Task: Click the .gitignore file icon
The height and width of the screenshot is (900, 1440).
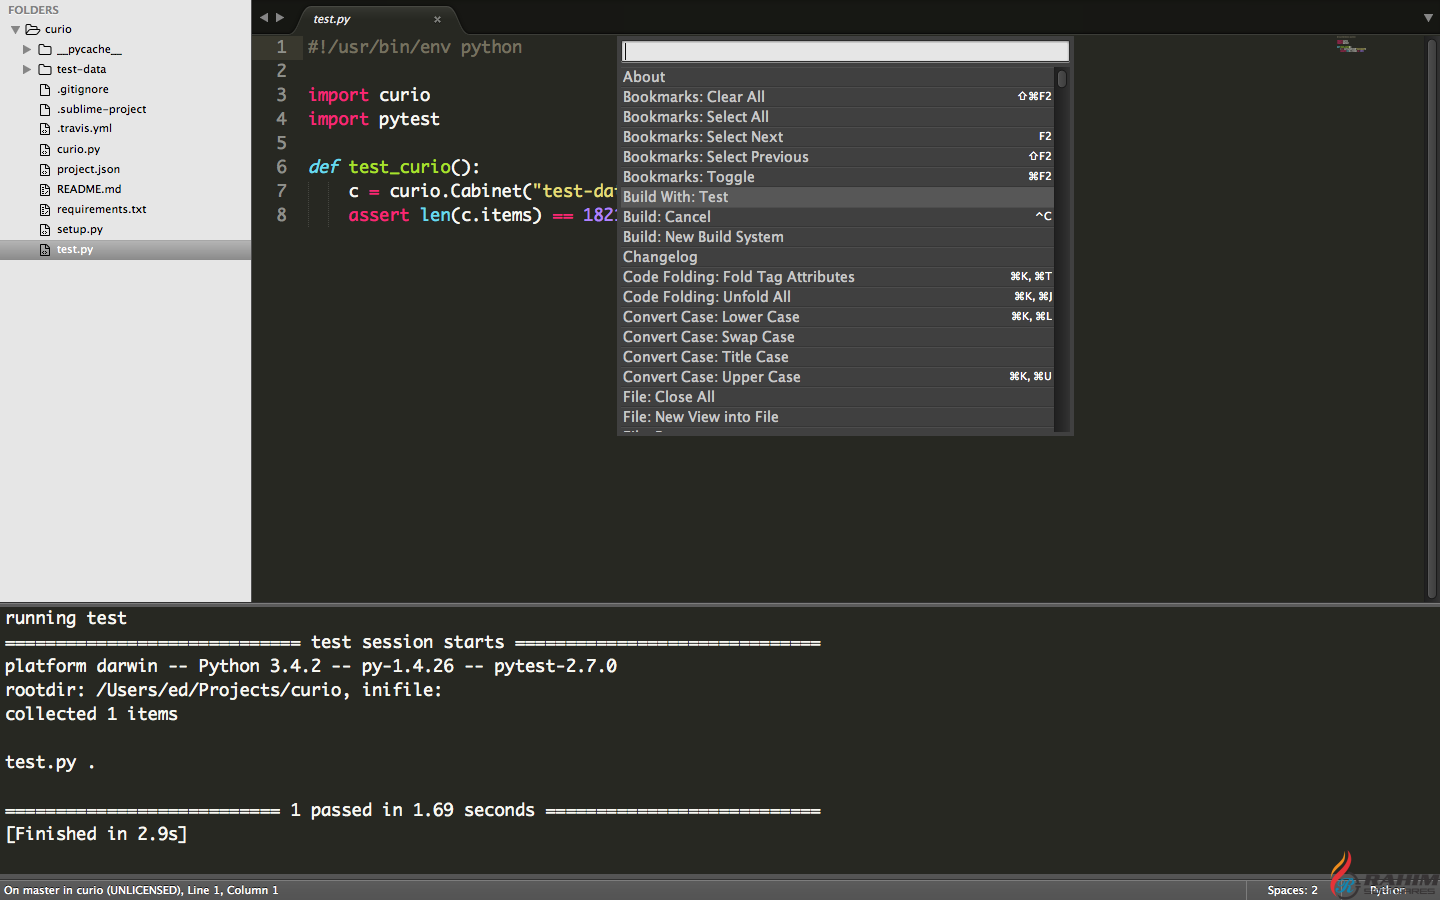Action: (x=45, y=89)
